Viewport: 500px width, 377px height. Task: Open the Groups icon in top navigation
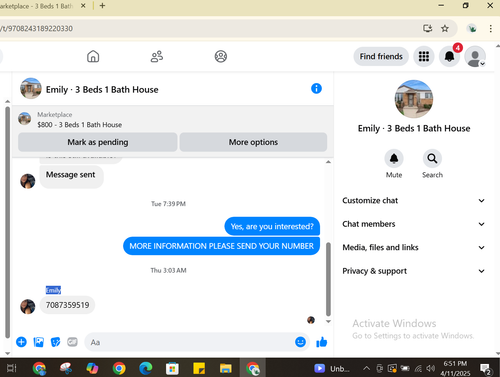pyautogui.click(x=221, y=56)
